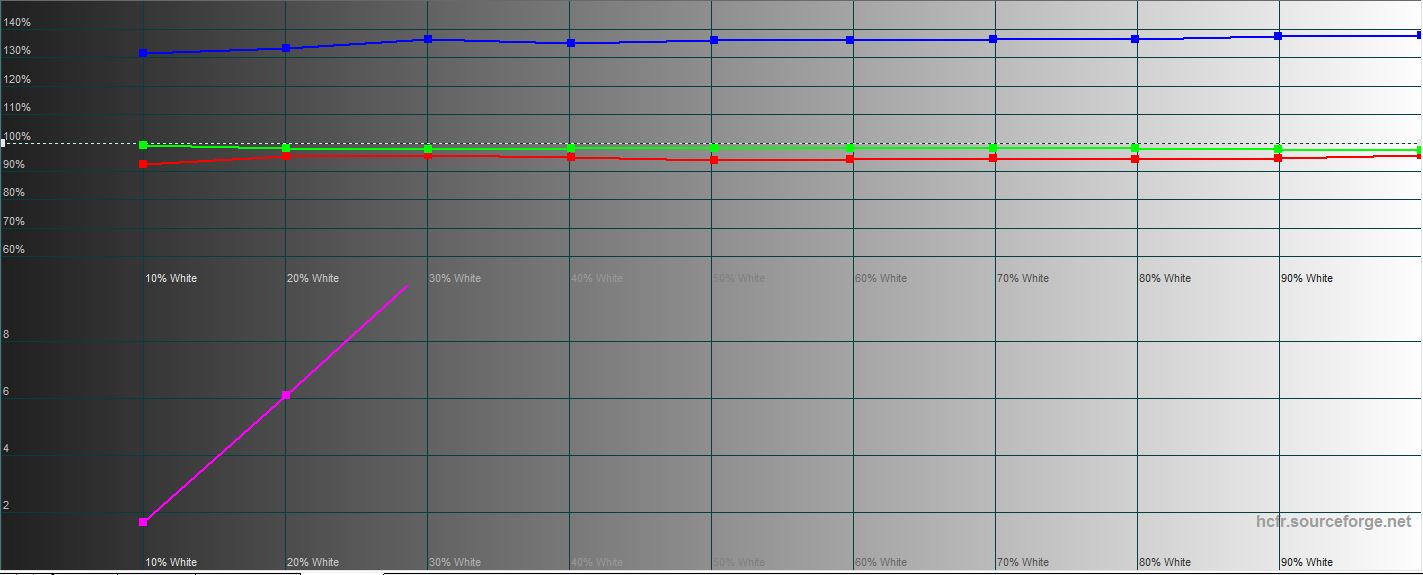Click the green marker at 80% White

[1135, 148]
